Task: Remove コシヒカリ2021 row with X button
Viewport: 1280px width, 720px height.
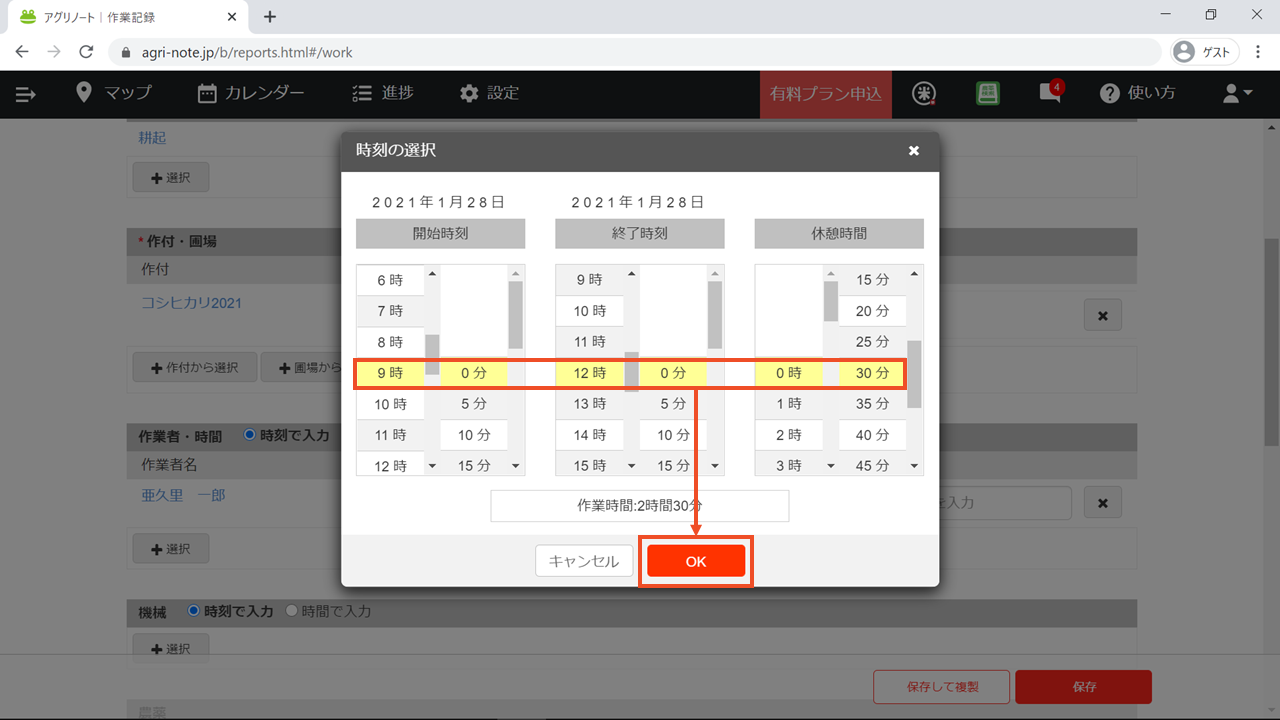Action: 1102,315
